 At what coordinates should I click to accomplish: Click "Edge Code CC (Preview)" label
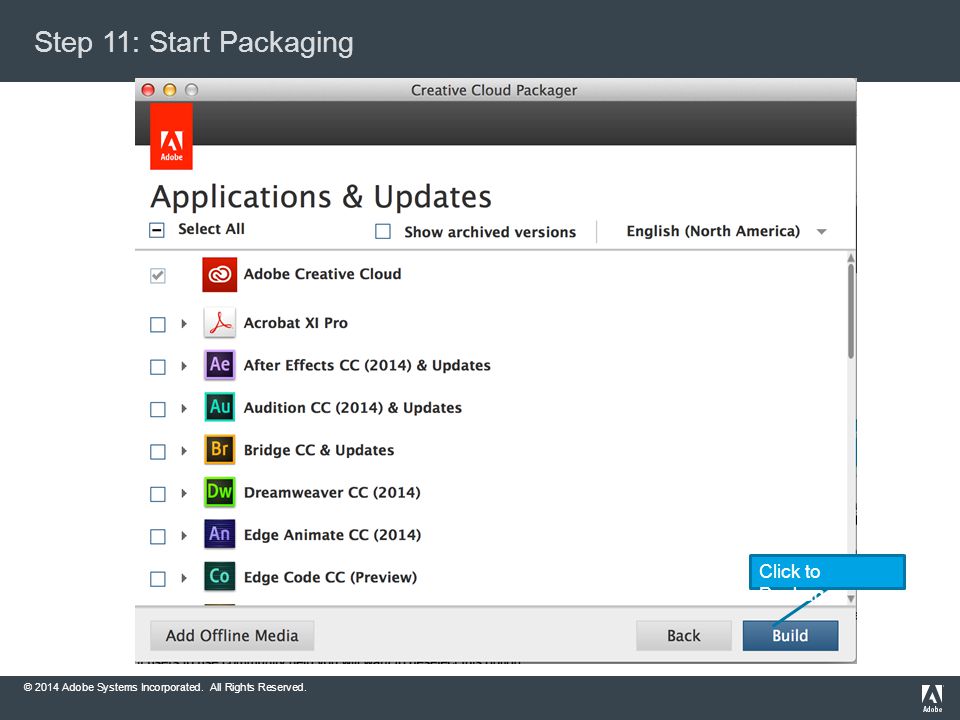coord(330,577)
